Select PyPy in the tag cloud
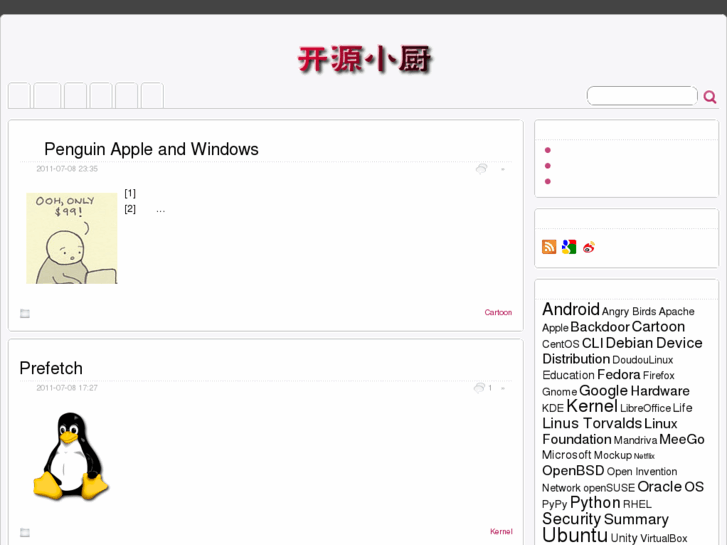The width and height of the screenshot is (727, 545). tap(555, 504)
